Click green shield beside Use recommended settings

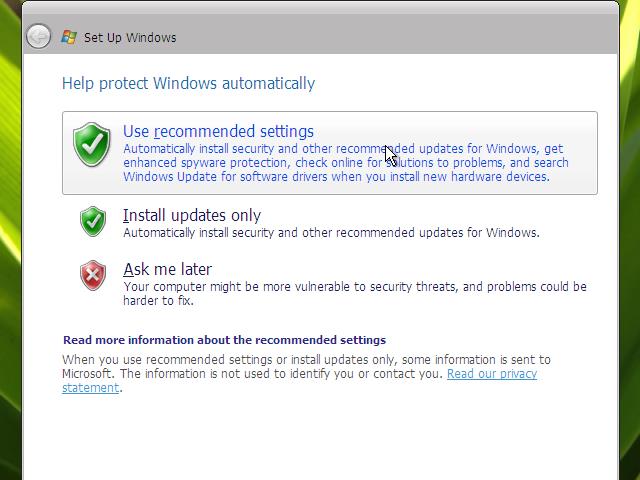coord(93,147)
